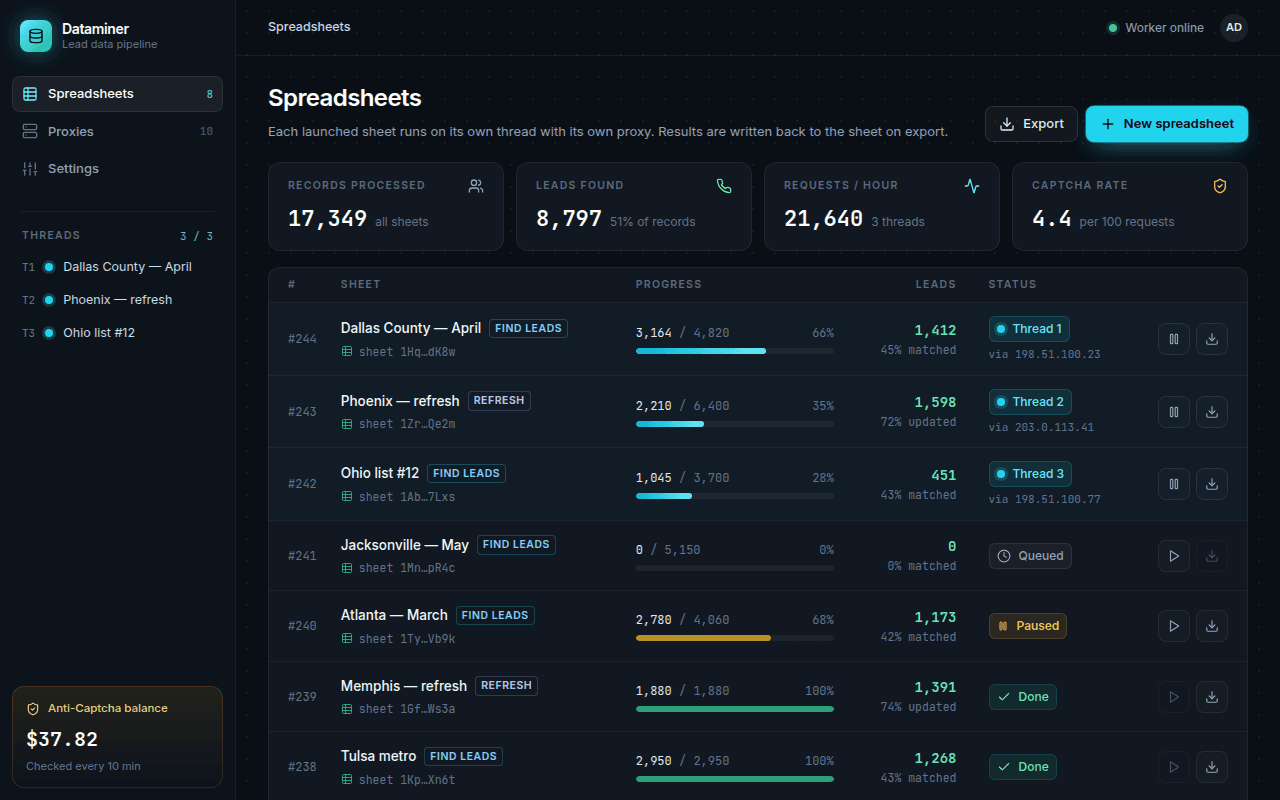Click the REFRESH tag on Phoenix row
The height and width of the screenshot is (800, 1280).
pyautogui.click(x=499, y=401)
